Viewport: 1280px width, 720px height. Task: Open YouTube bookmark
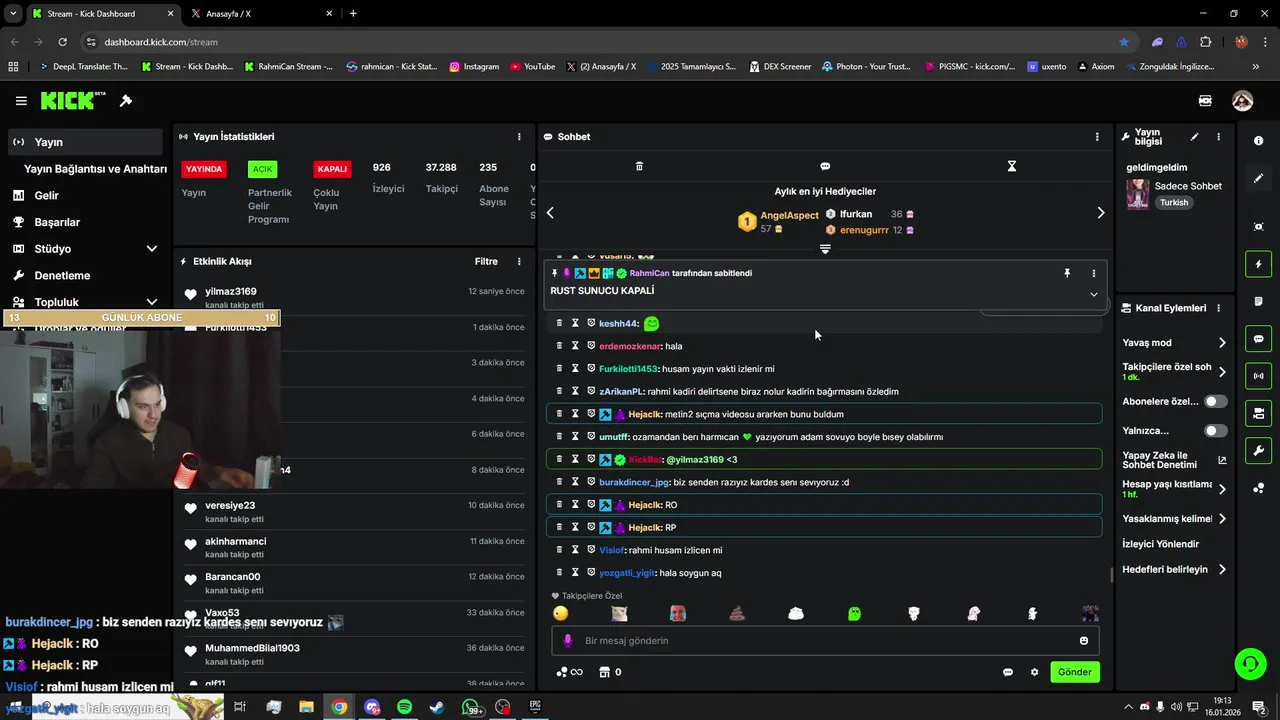coord(532,67)
